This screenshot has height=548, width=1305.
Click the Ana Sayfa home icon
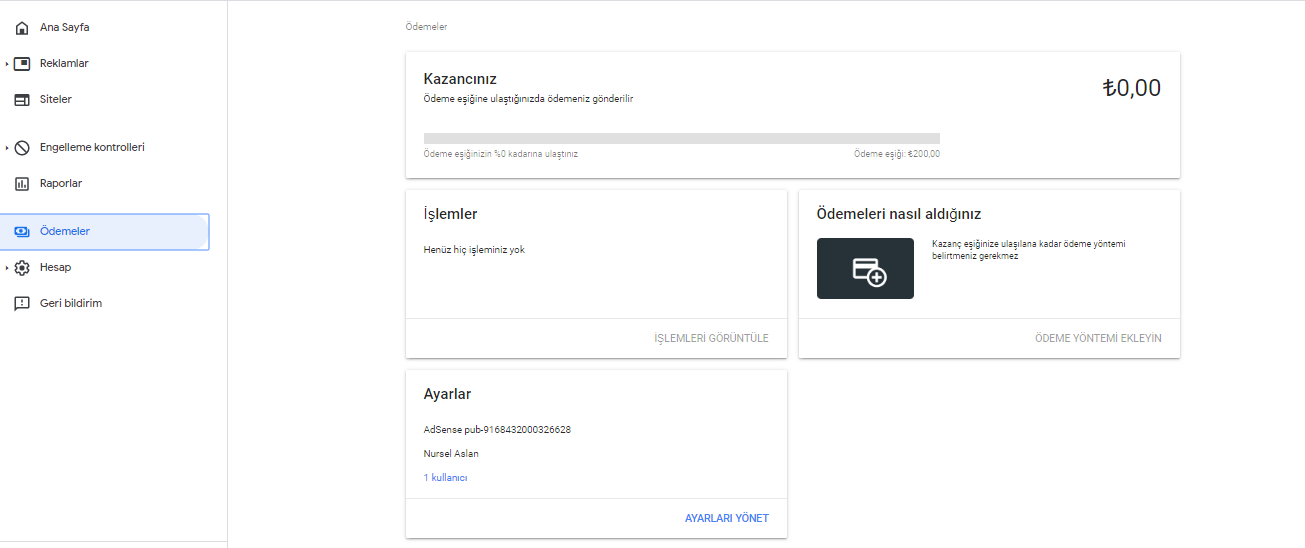tap(22, 28)
